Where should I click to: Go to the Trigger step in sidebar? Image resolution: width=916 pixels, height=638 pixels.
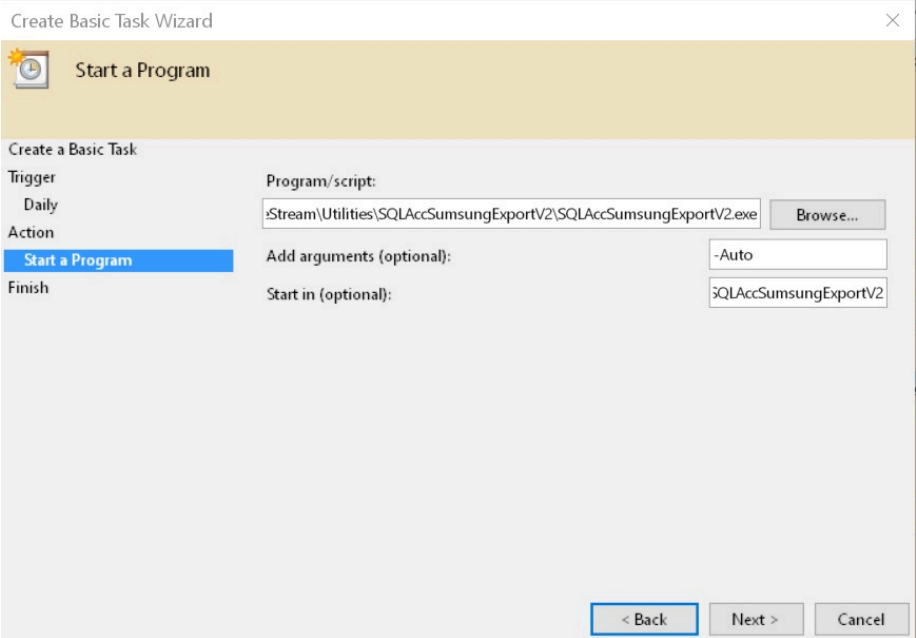32,177
